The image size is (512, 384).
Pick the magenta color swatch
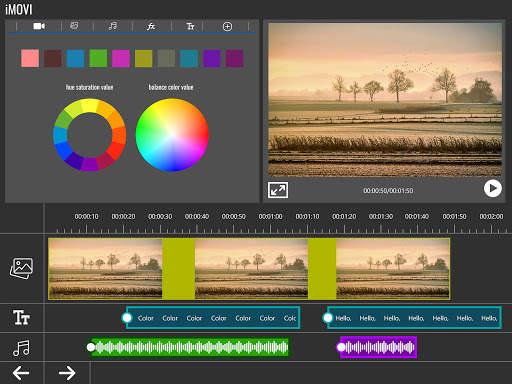[121, 58]
